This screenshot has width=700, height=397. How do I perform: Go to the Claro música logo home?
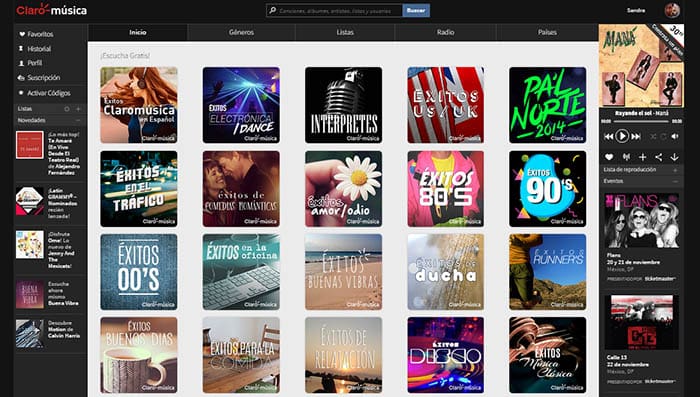coord(52,9)
